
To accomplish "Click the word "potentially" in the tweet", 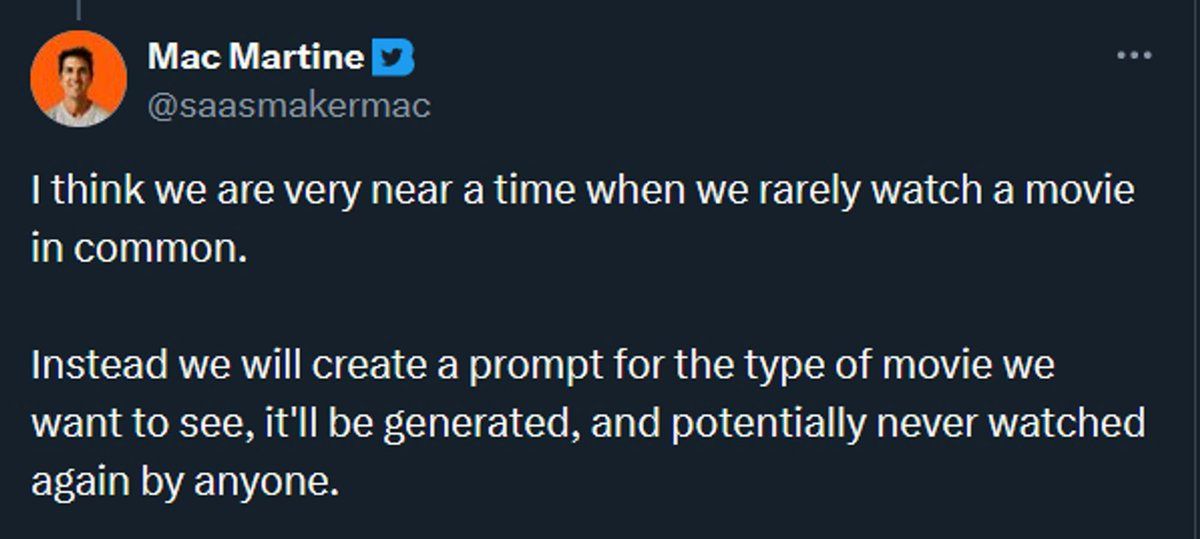I will coord(767,425).
